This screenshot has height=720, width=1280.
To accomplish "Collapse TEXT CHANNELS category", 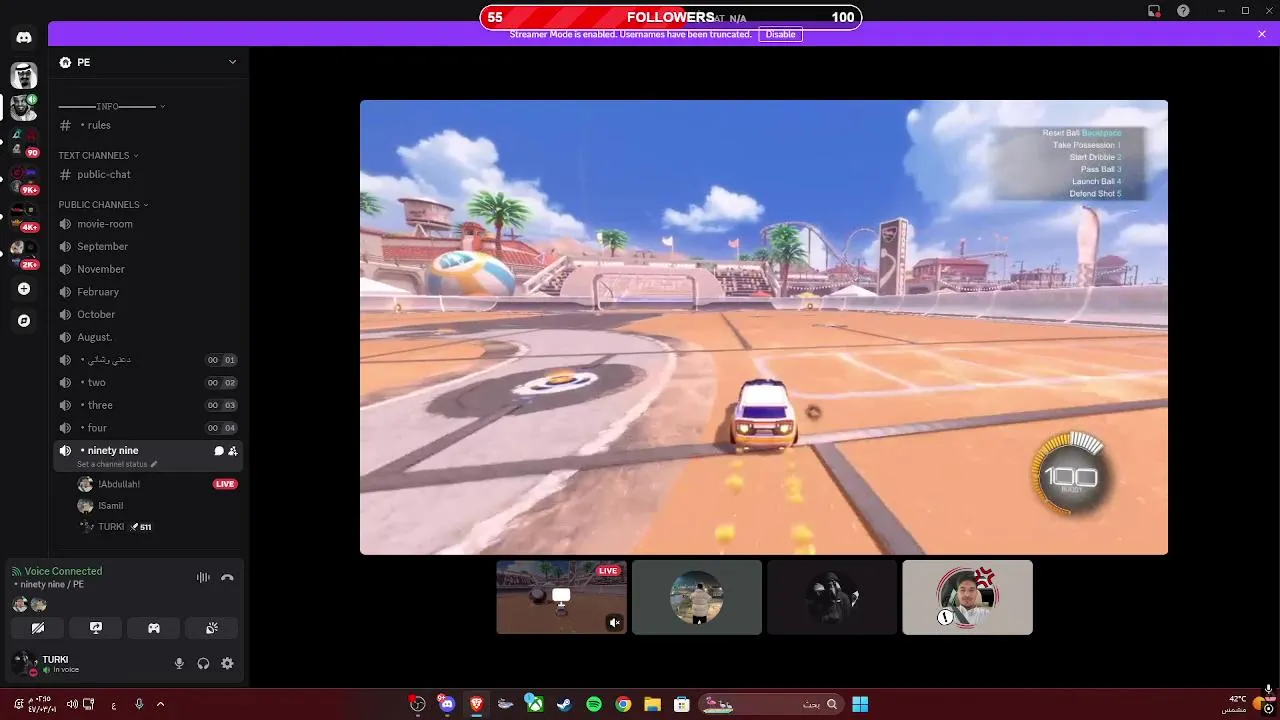I will pyautogui.click(x=98, y=155).
